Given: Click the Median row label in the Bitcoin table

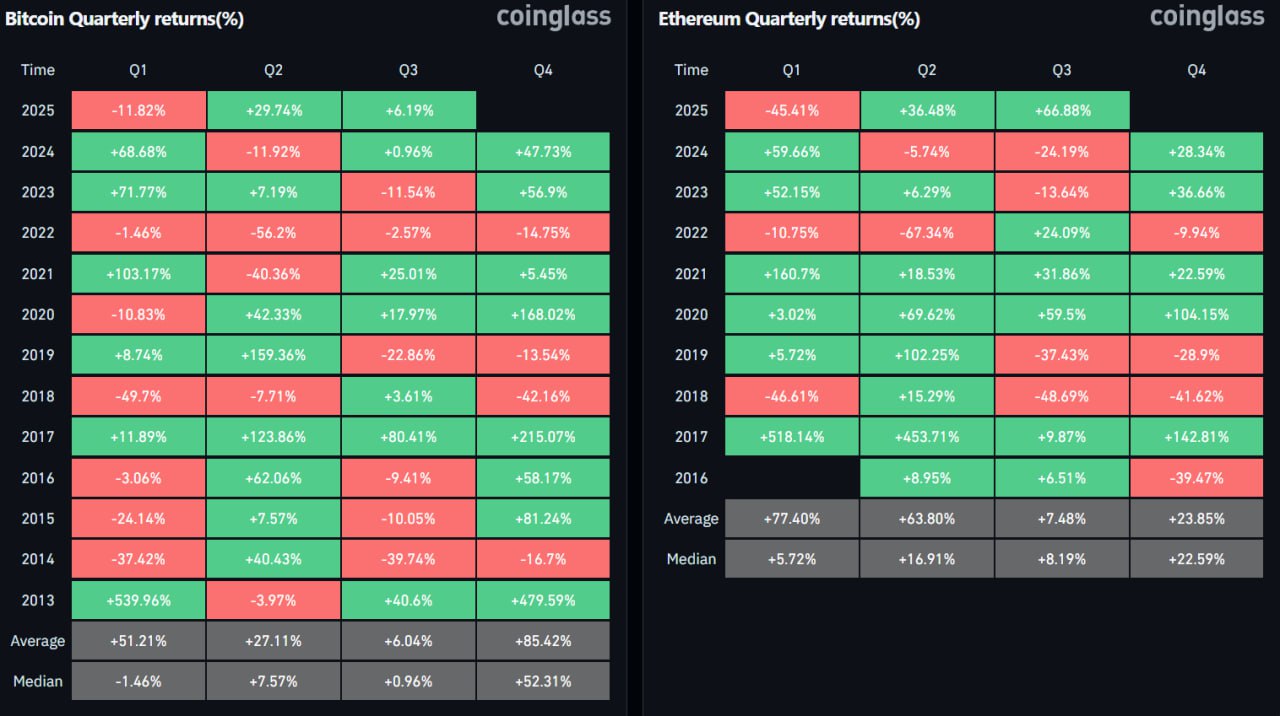Looking at the screenshot, I should point(38,682).
